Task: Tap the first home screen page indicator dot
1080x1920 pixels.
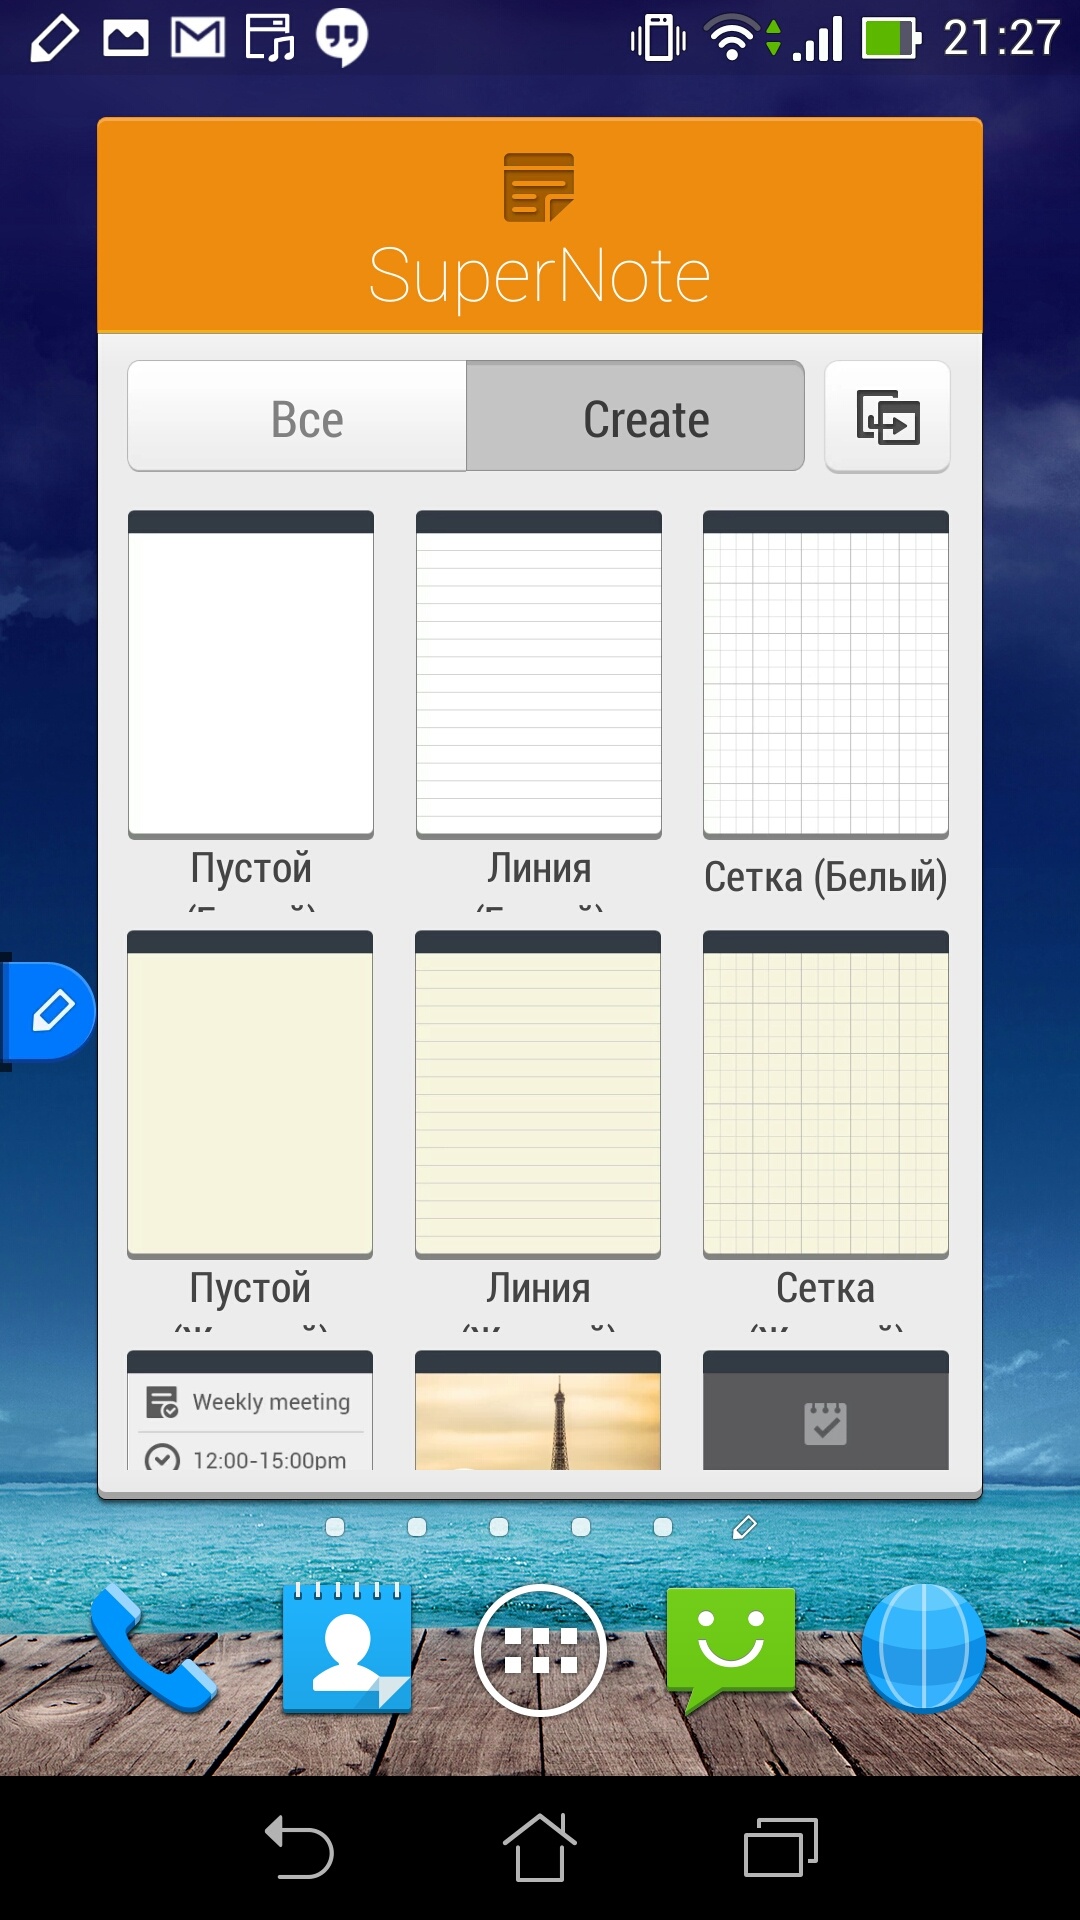Action: pyautogui.click(x=335, y=1527)
